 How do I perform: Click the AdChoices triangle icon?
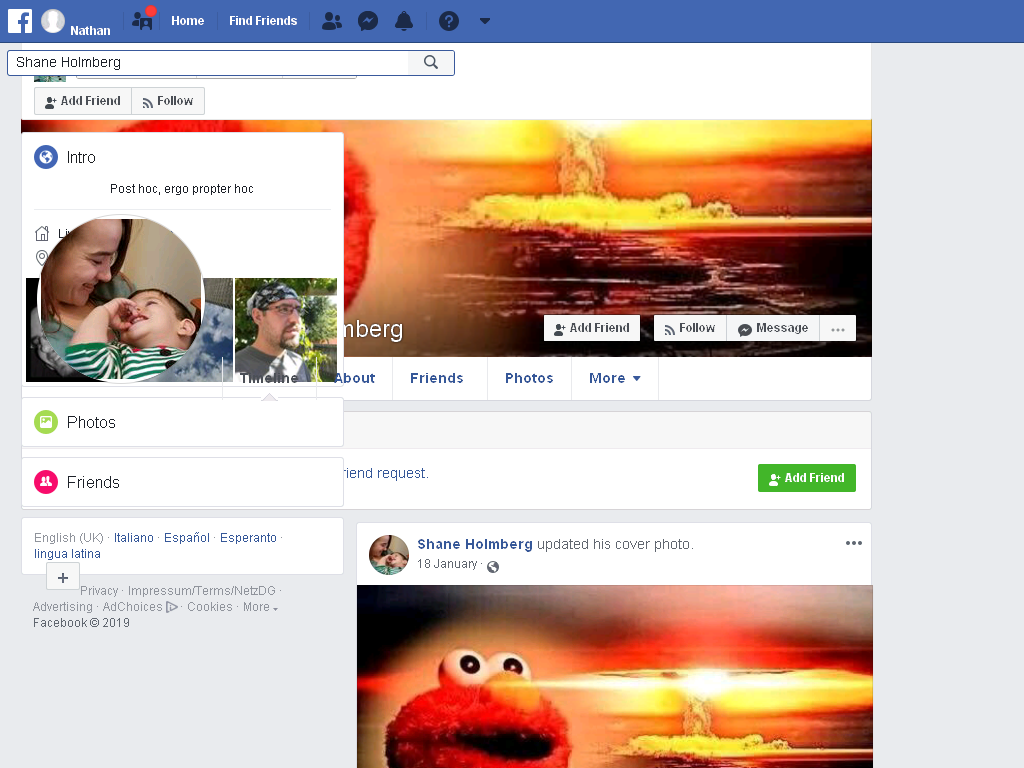172,607
